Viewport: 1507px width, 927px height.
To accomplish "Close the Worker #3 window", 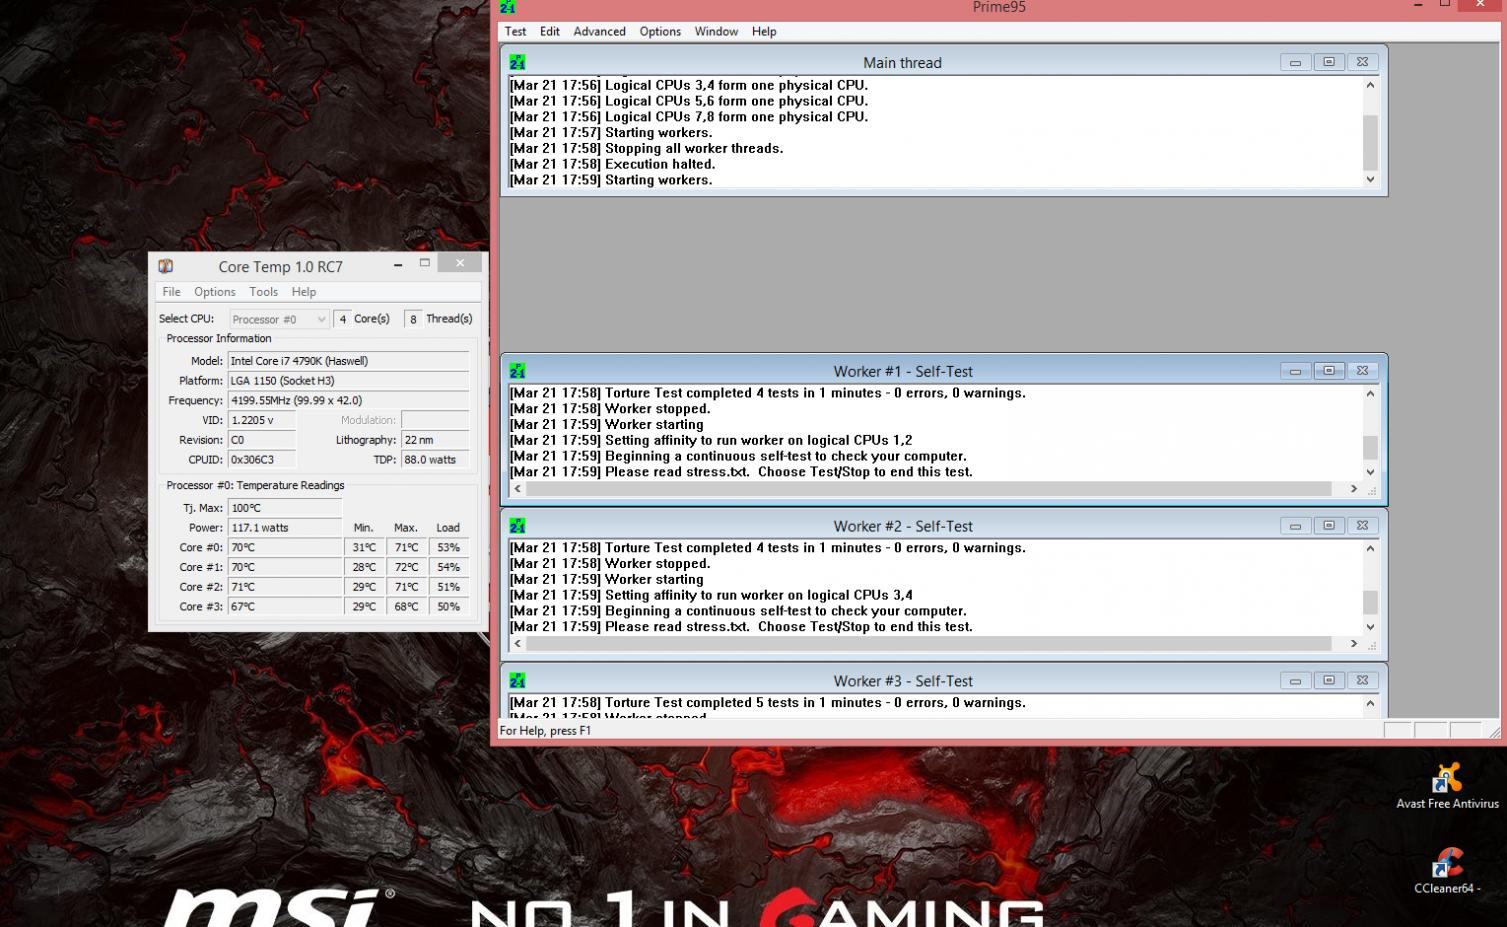I will pyautogui.click(x=1363, y=681).
